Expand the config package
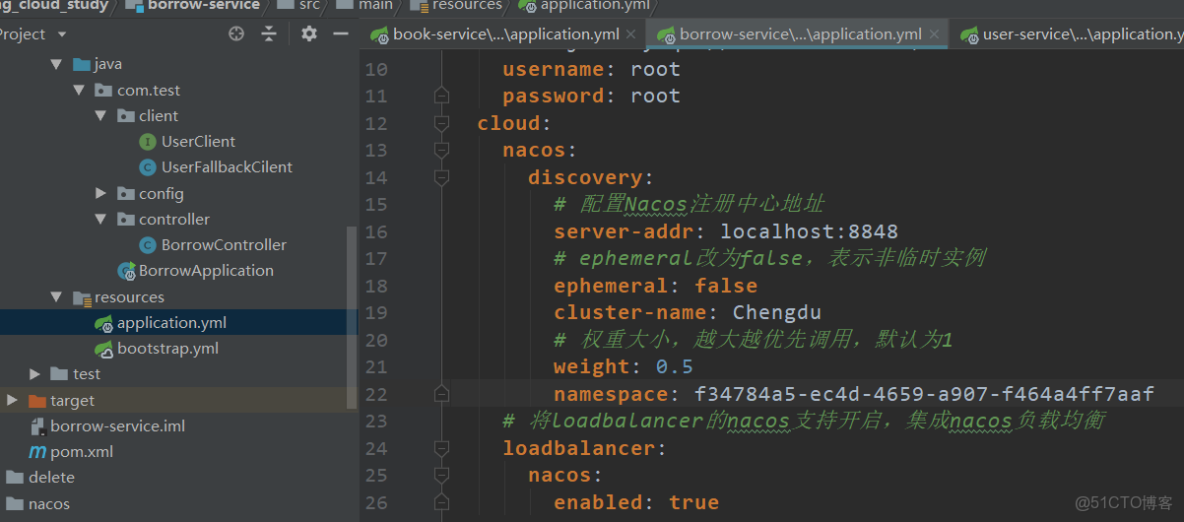 (x=100, y=194)
